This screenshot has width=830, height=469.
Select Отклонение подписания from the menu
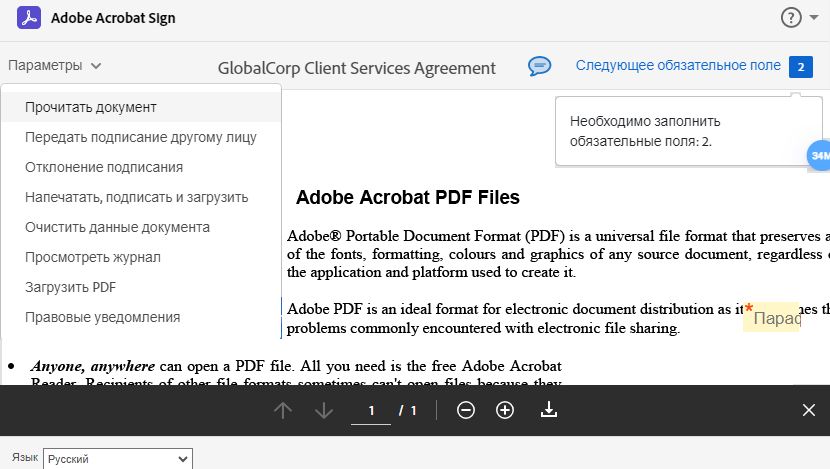[104, 167]
